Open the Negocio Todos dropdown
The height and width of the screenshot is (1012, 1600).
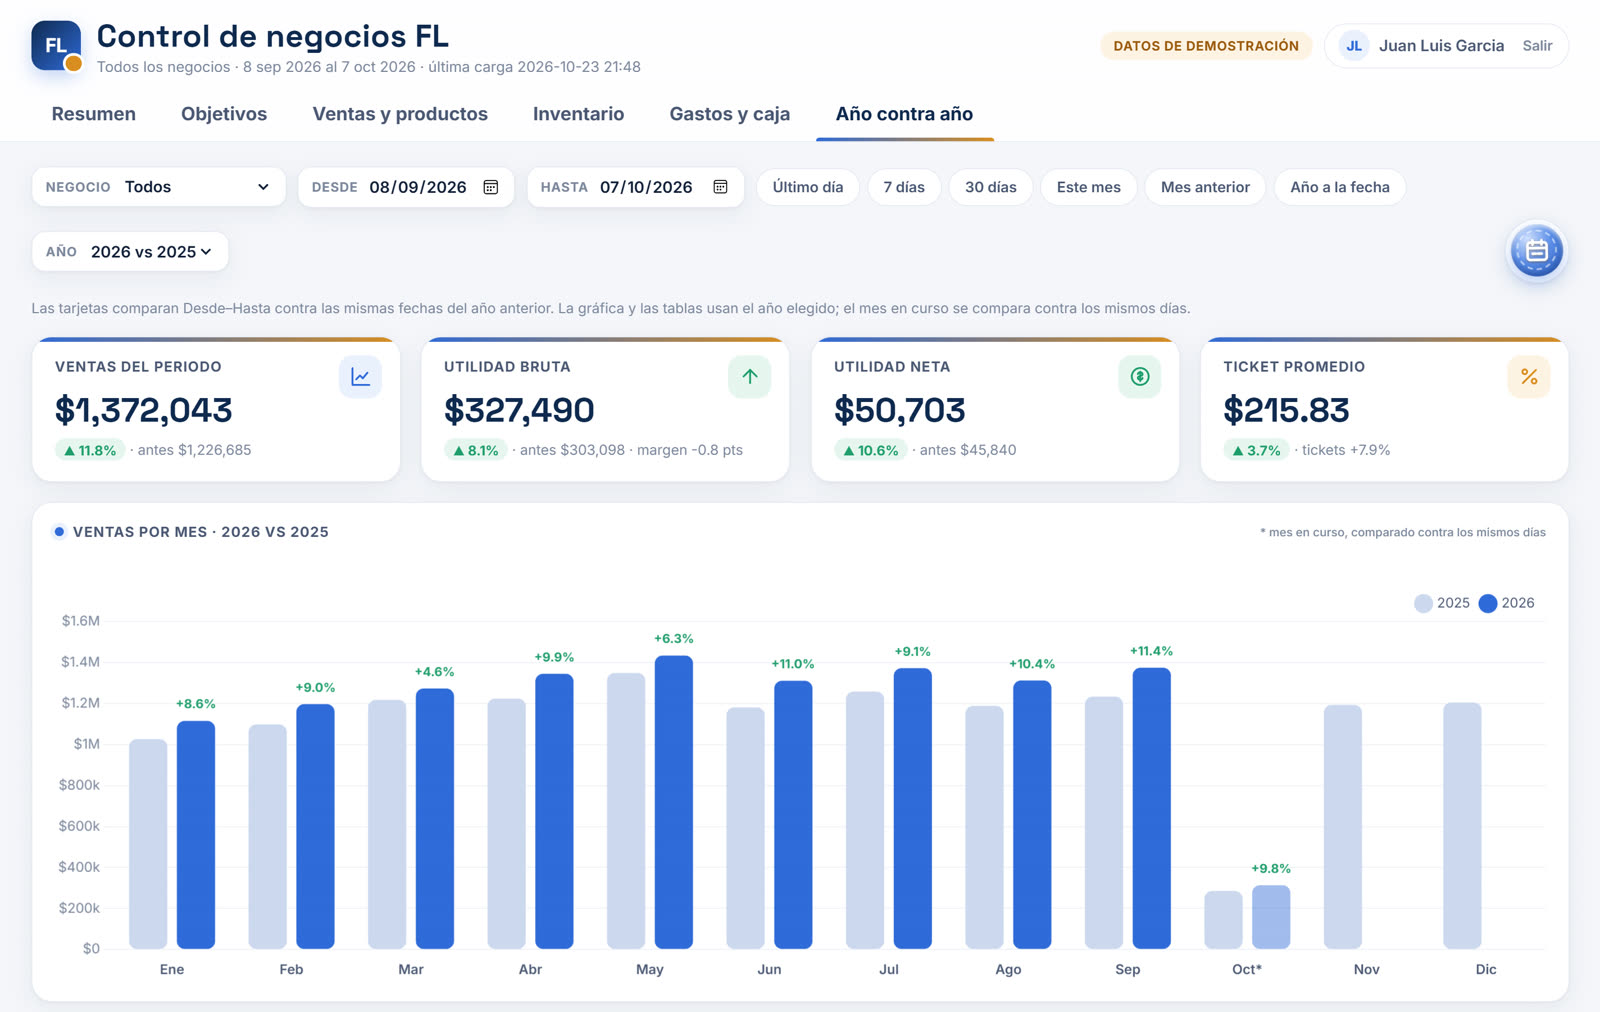[159, 187]
